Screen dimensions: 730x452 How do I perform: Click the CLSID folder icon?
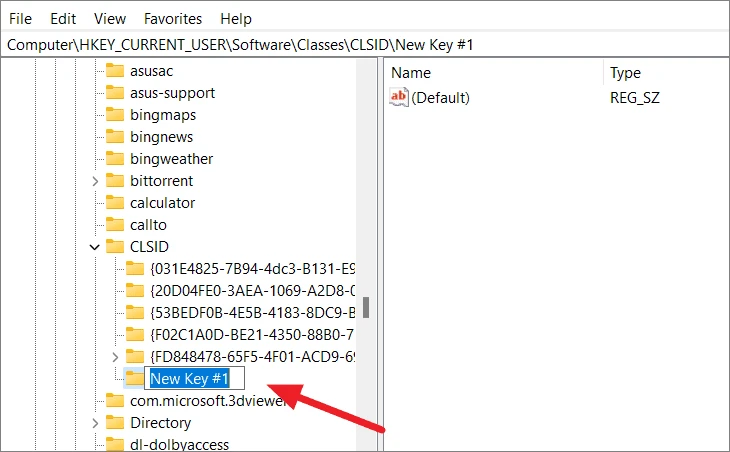pyautogui.click(x=114, y=247)
